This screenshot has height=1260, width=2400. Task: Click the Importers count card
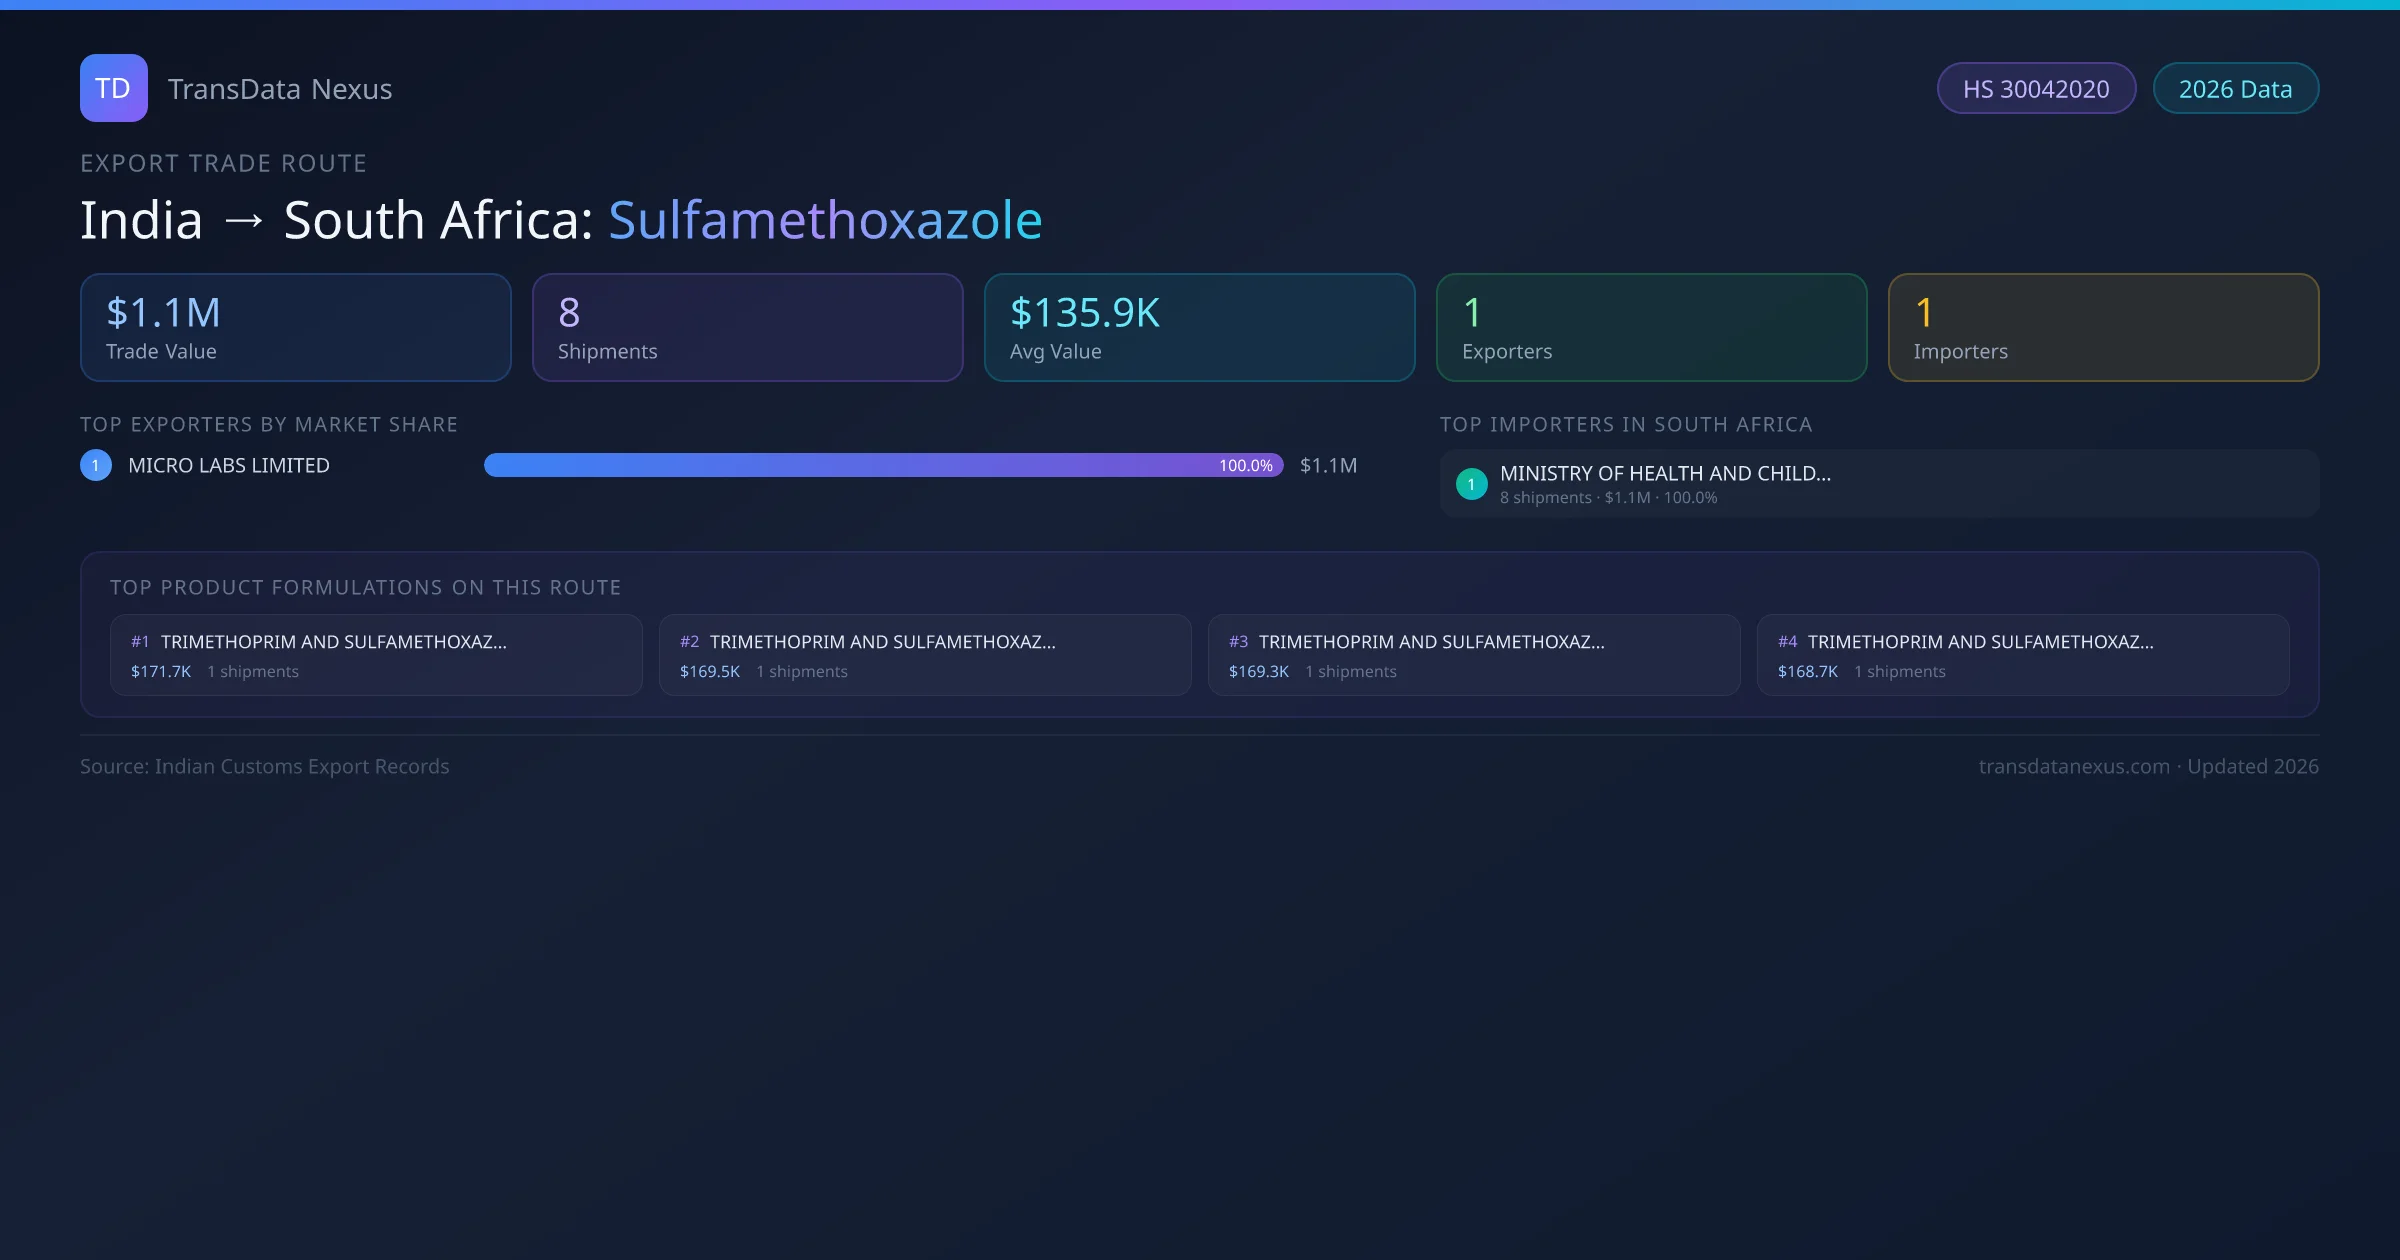click(2103, 328)
